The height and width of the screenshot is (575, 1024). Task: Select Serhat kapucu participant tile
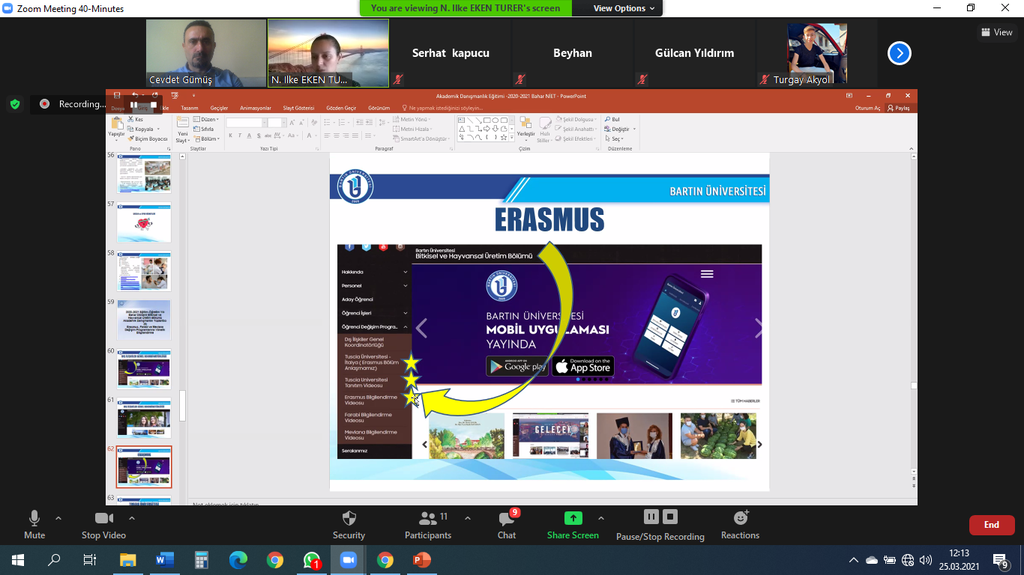(x=451, y=53)
